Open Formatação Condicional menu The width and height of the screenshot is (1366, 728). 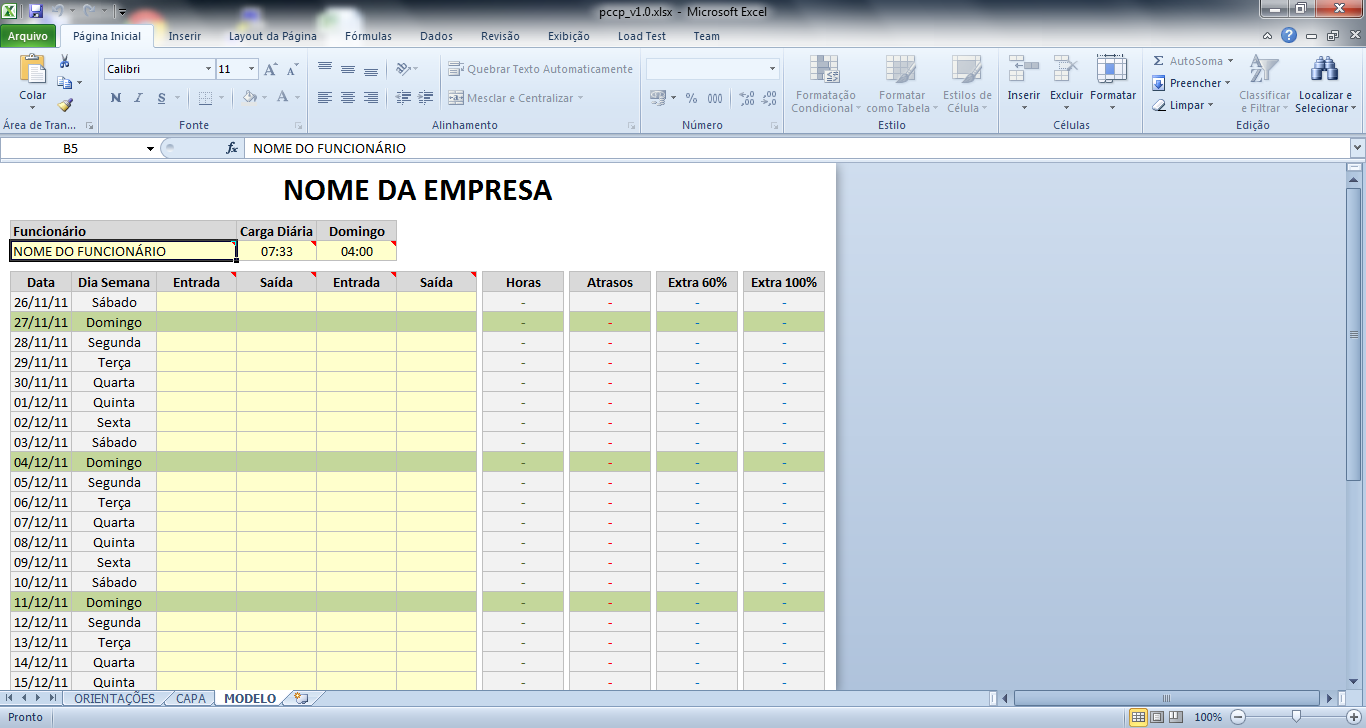pyautogui.click(x=824, y=84)
